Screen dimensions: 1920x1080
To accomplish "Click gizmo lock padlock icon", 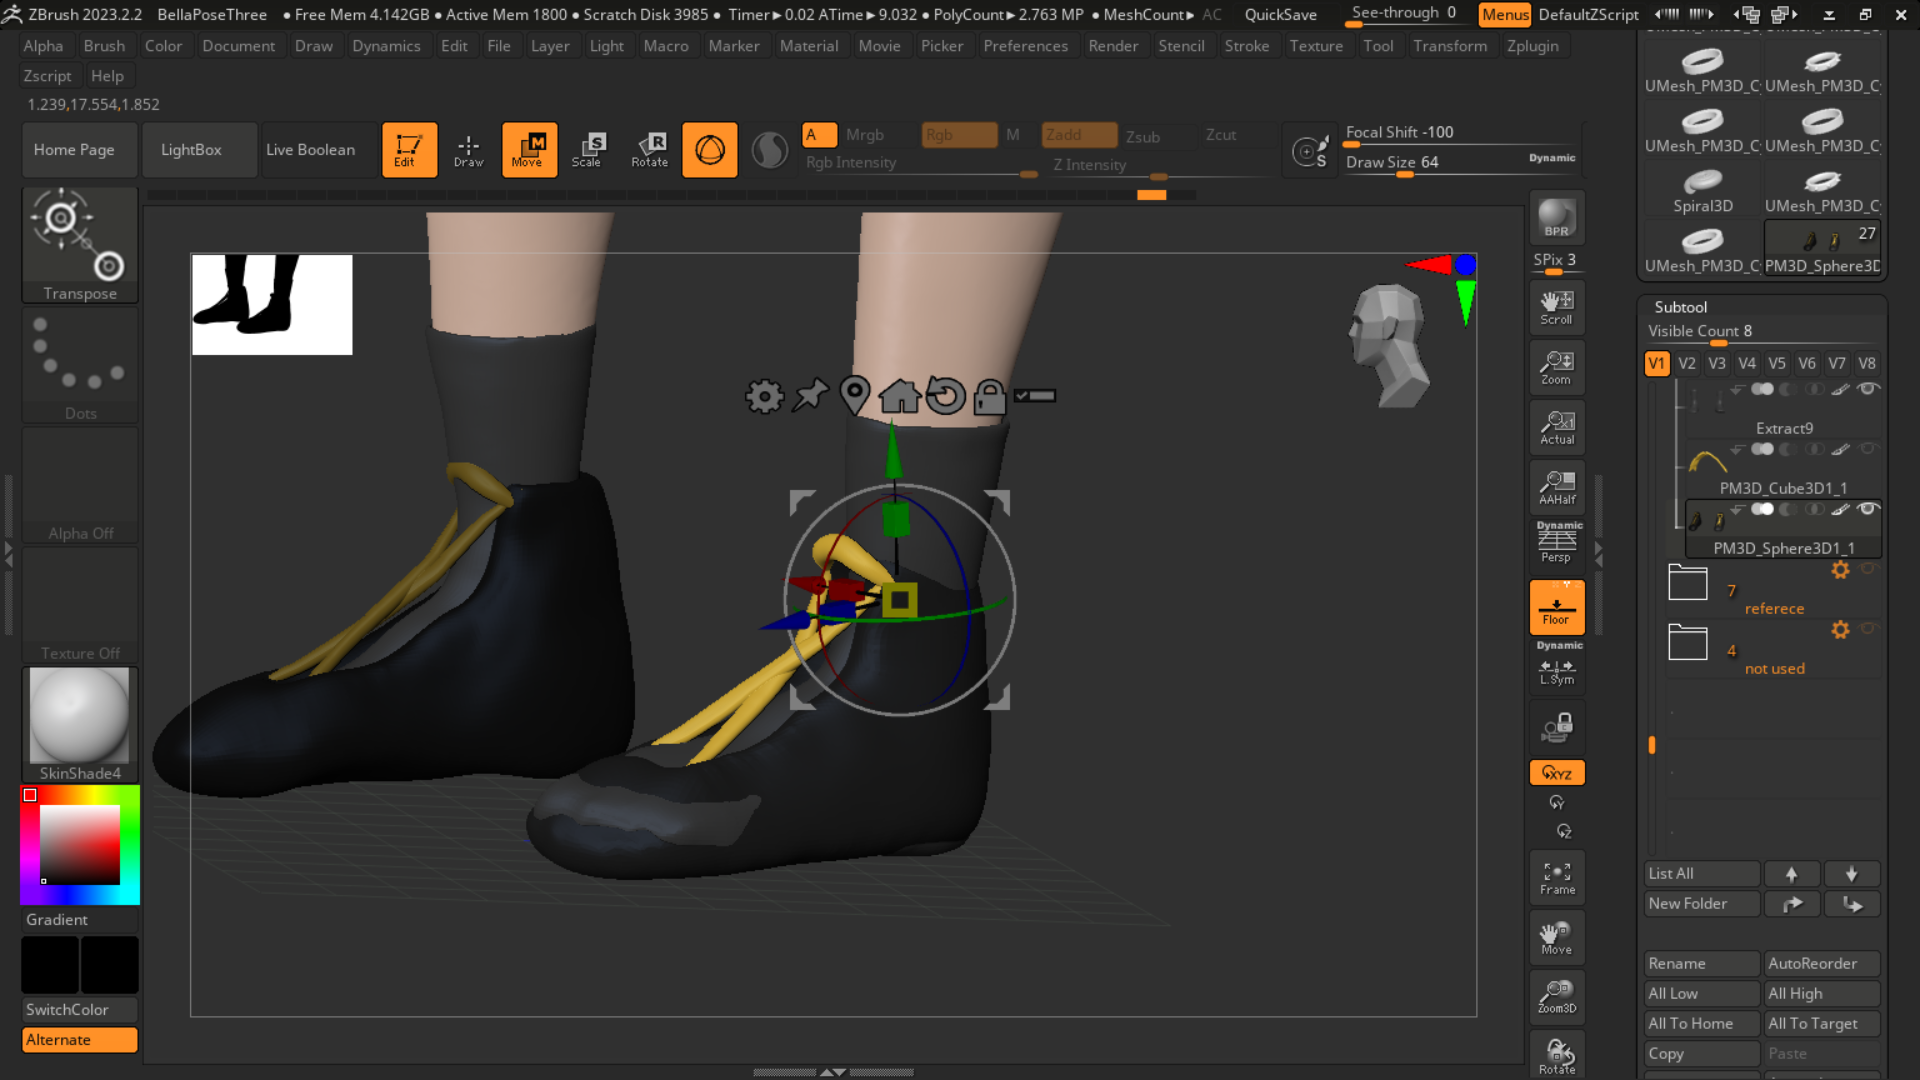I will pos(989,397).
